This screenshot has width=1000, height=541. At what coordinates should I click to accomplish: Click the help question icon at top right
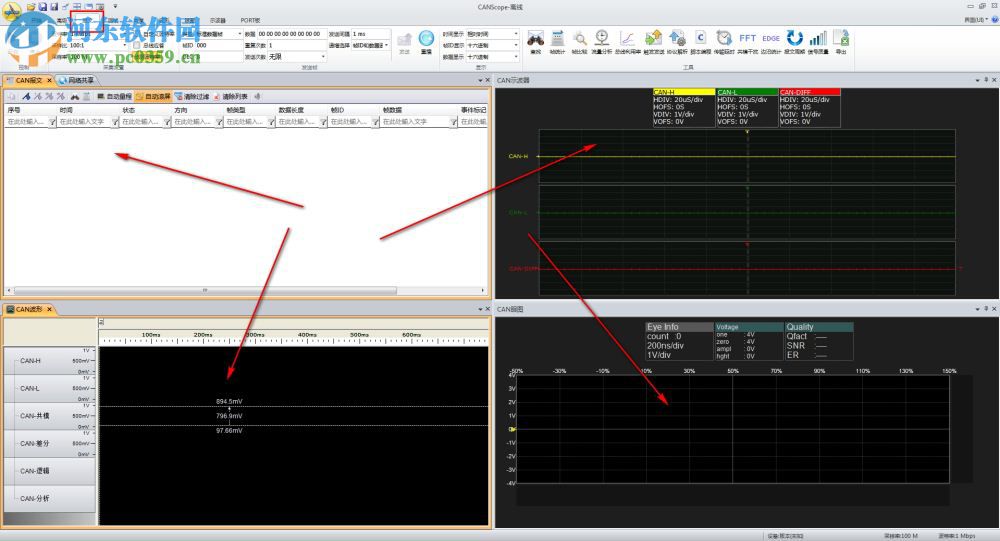995,20
